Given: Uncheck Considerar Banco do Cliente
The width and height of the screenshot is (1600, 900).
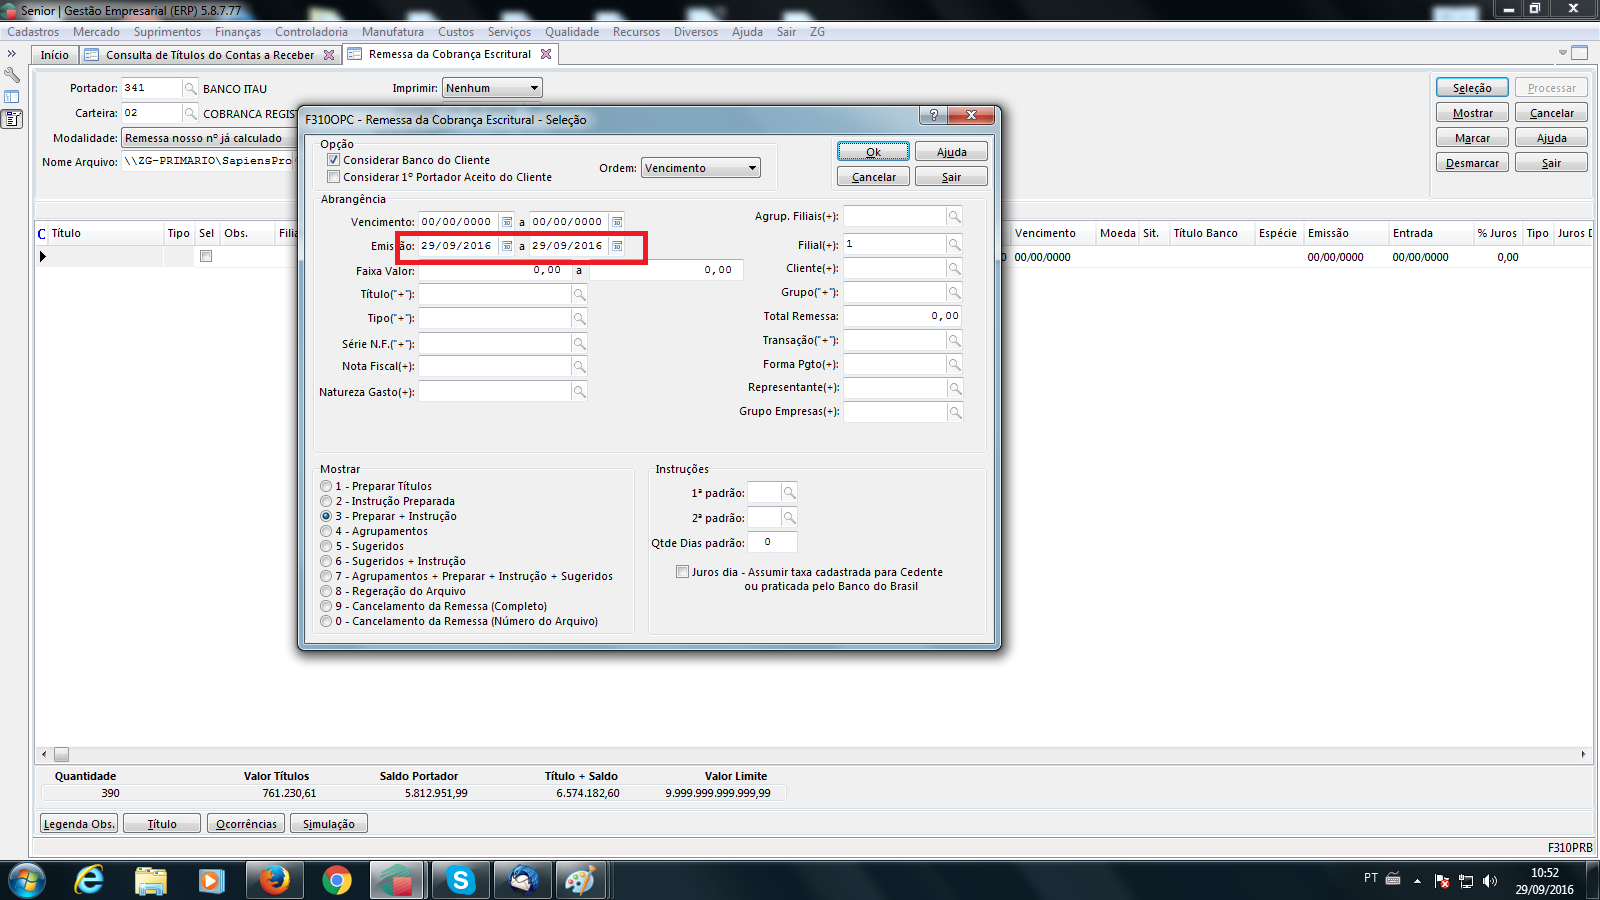Looking at the screenshot, I should tap(334, 160).
